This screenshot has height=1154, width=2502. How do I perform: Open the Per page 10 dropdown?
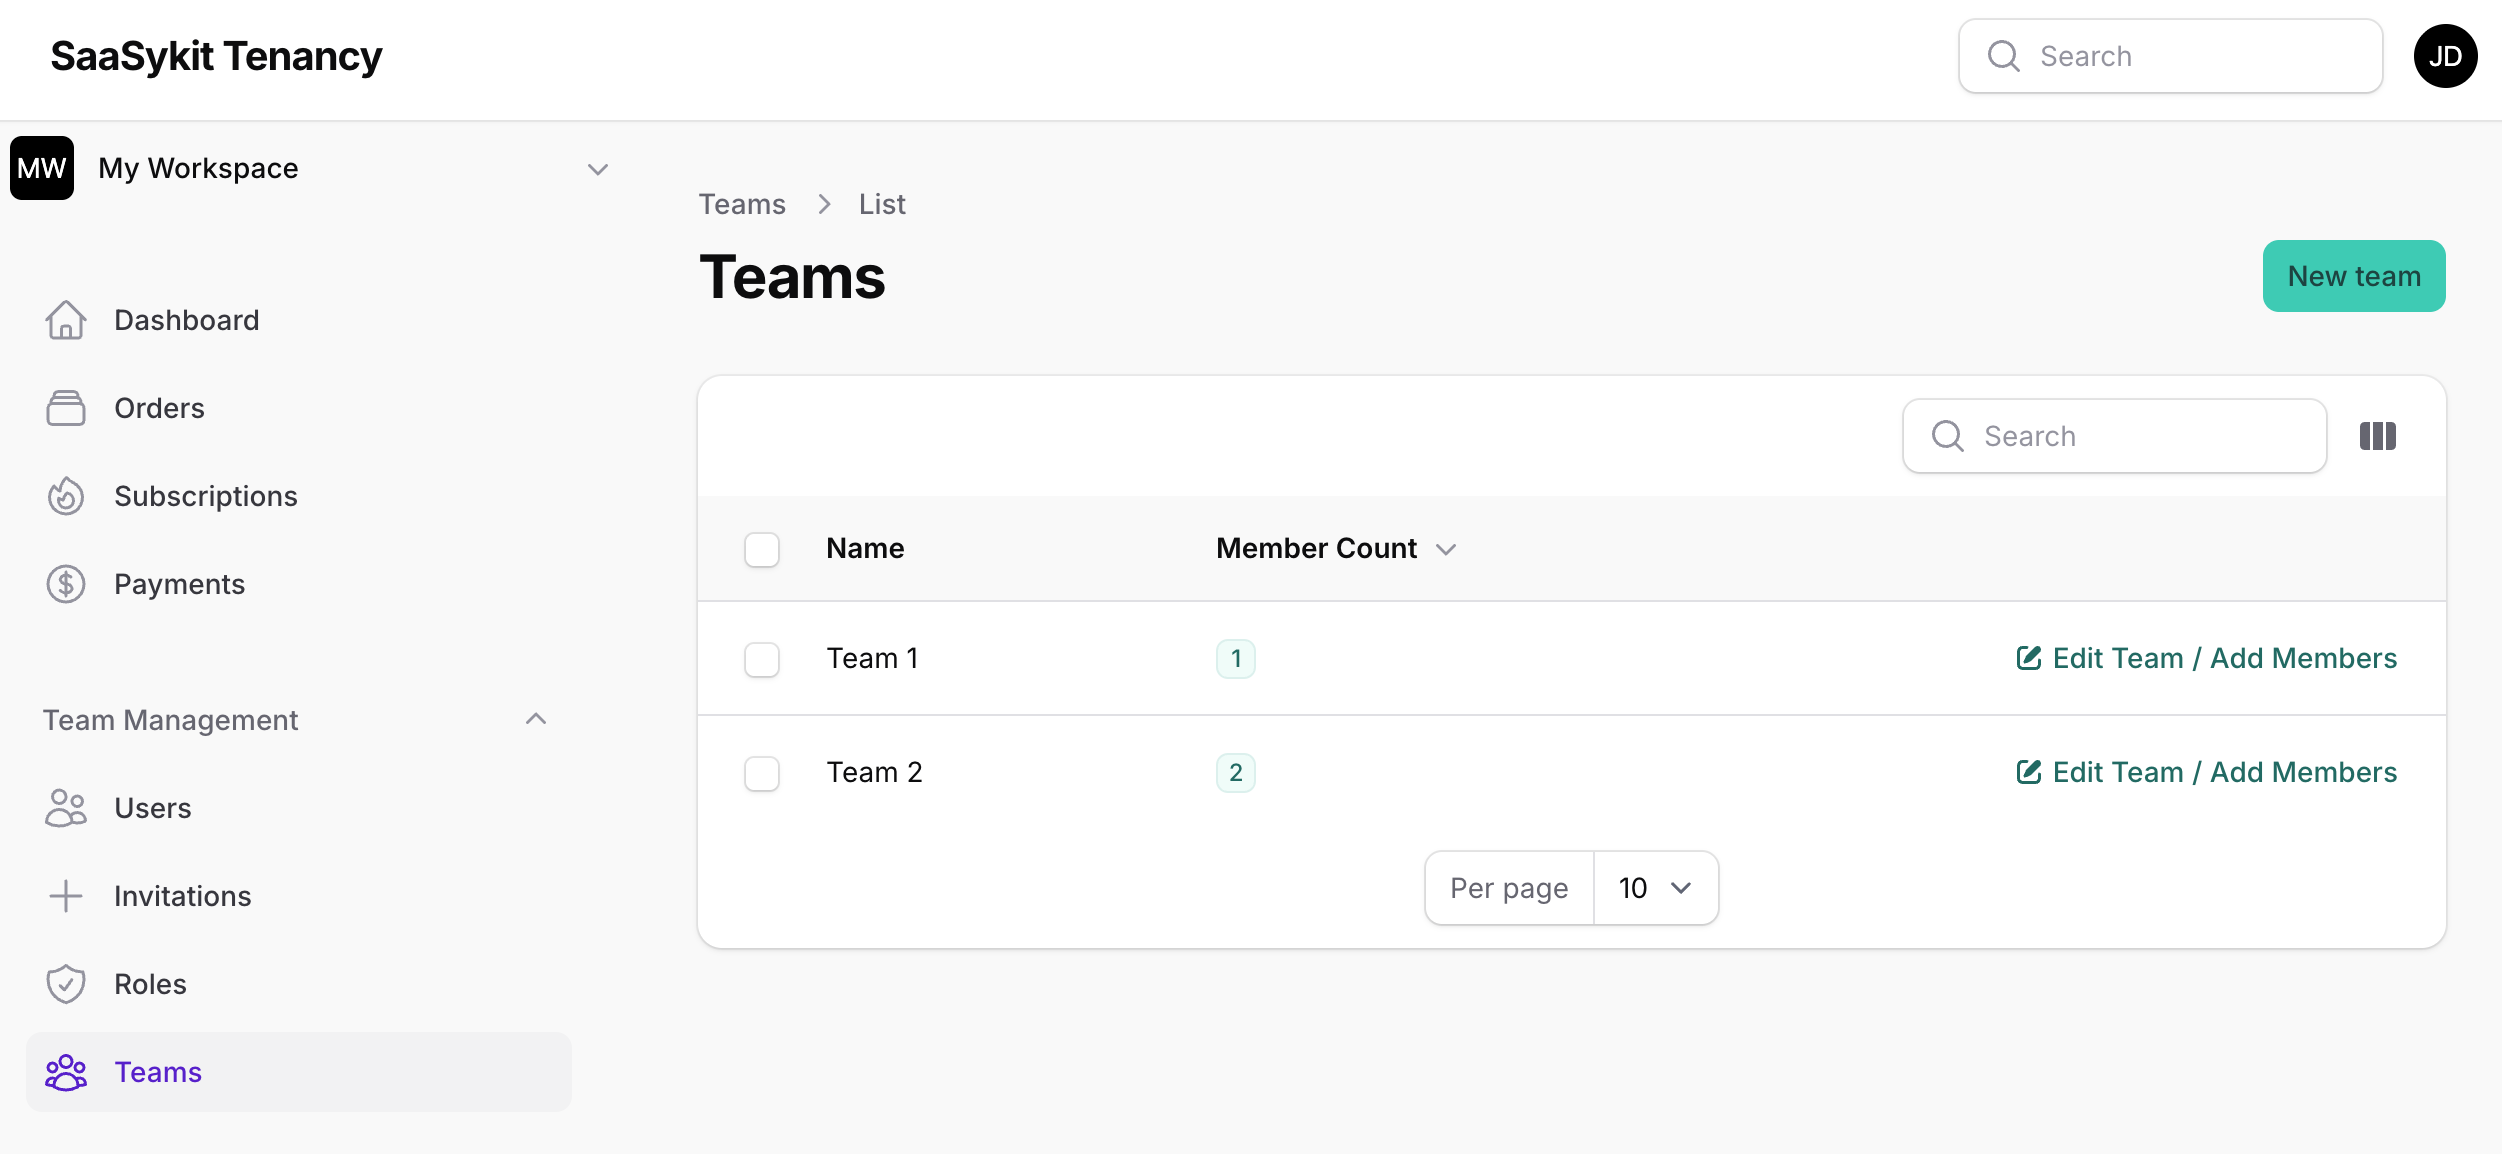(1655, 888)
